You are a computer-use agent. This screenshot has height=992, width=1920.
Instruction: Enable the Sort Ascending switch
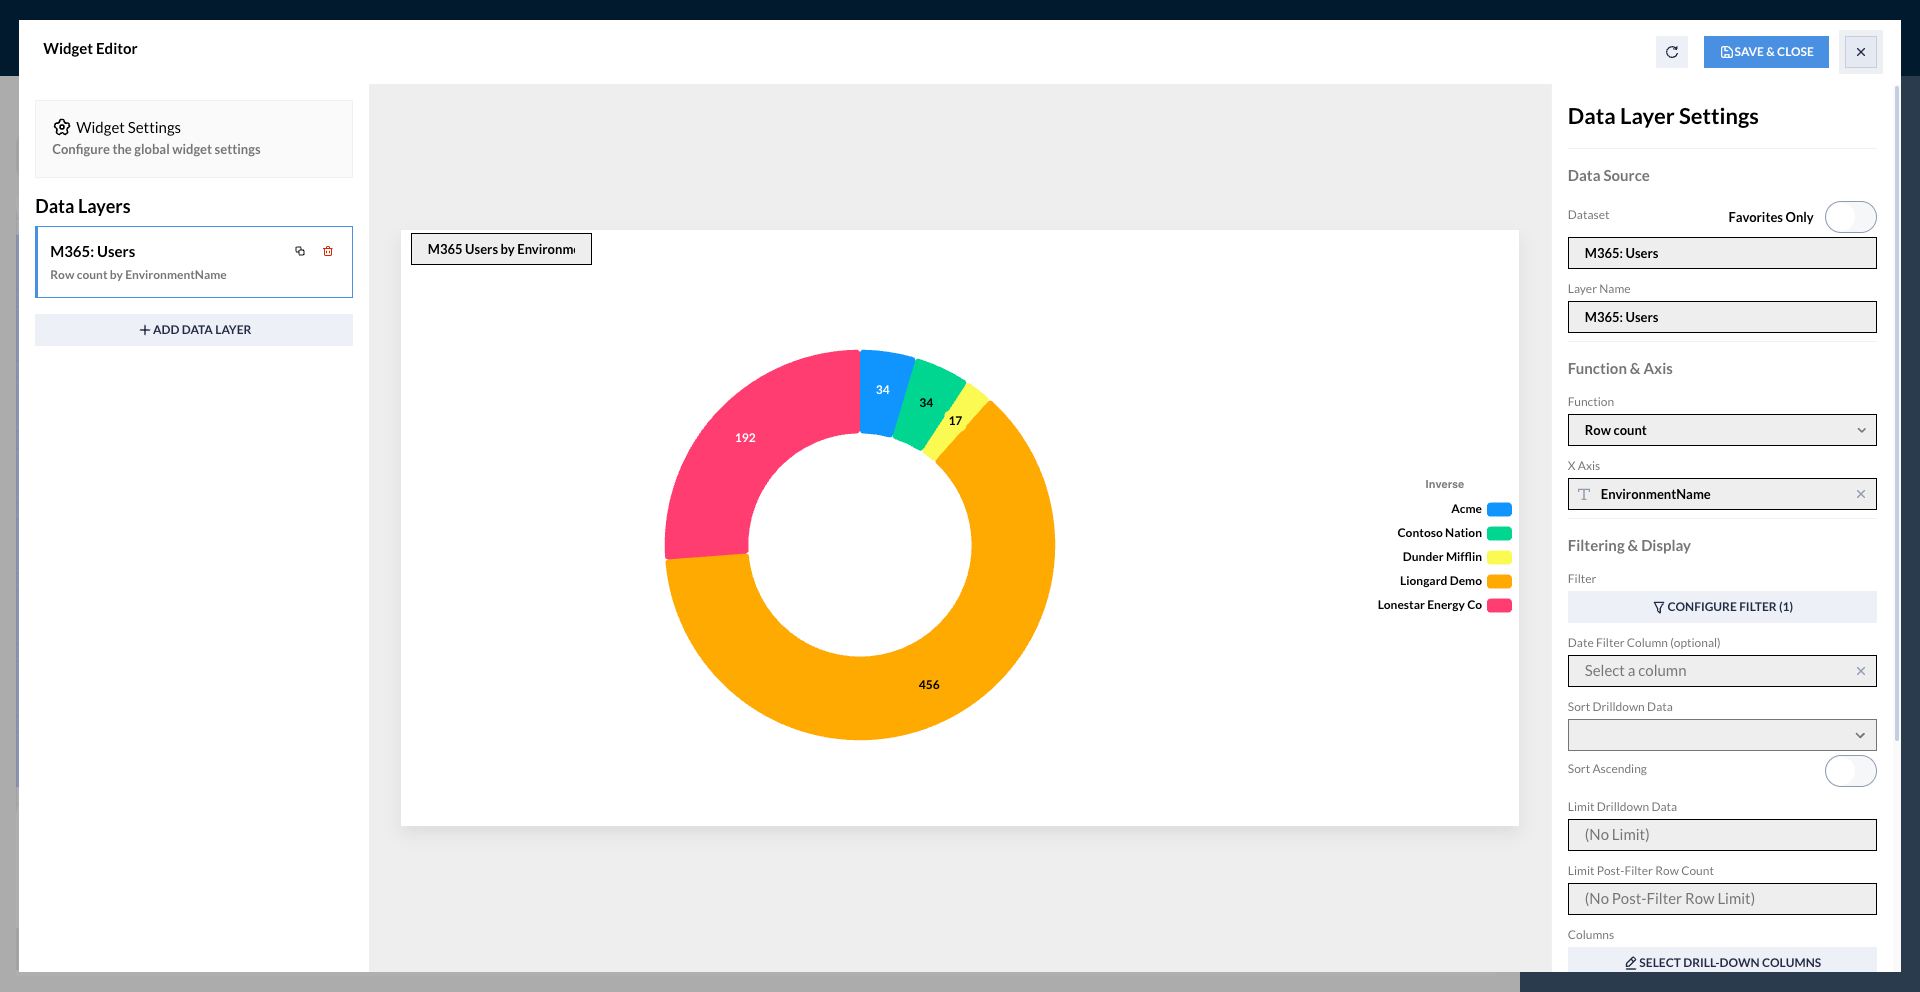pos(1851,771)
